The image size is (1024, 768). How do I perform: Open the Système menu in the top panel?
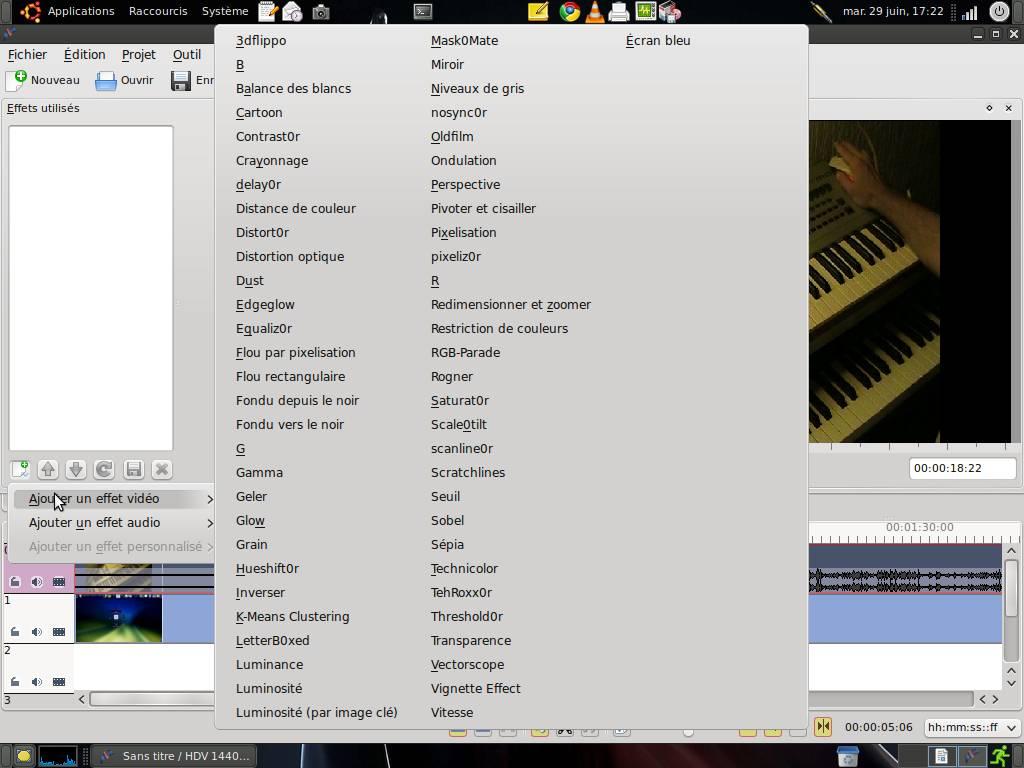pos(224,11)
